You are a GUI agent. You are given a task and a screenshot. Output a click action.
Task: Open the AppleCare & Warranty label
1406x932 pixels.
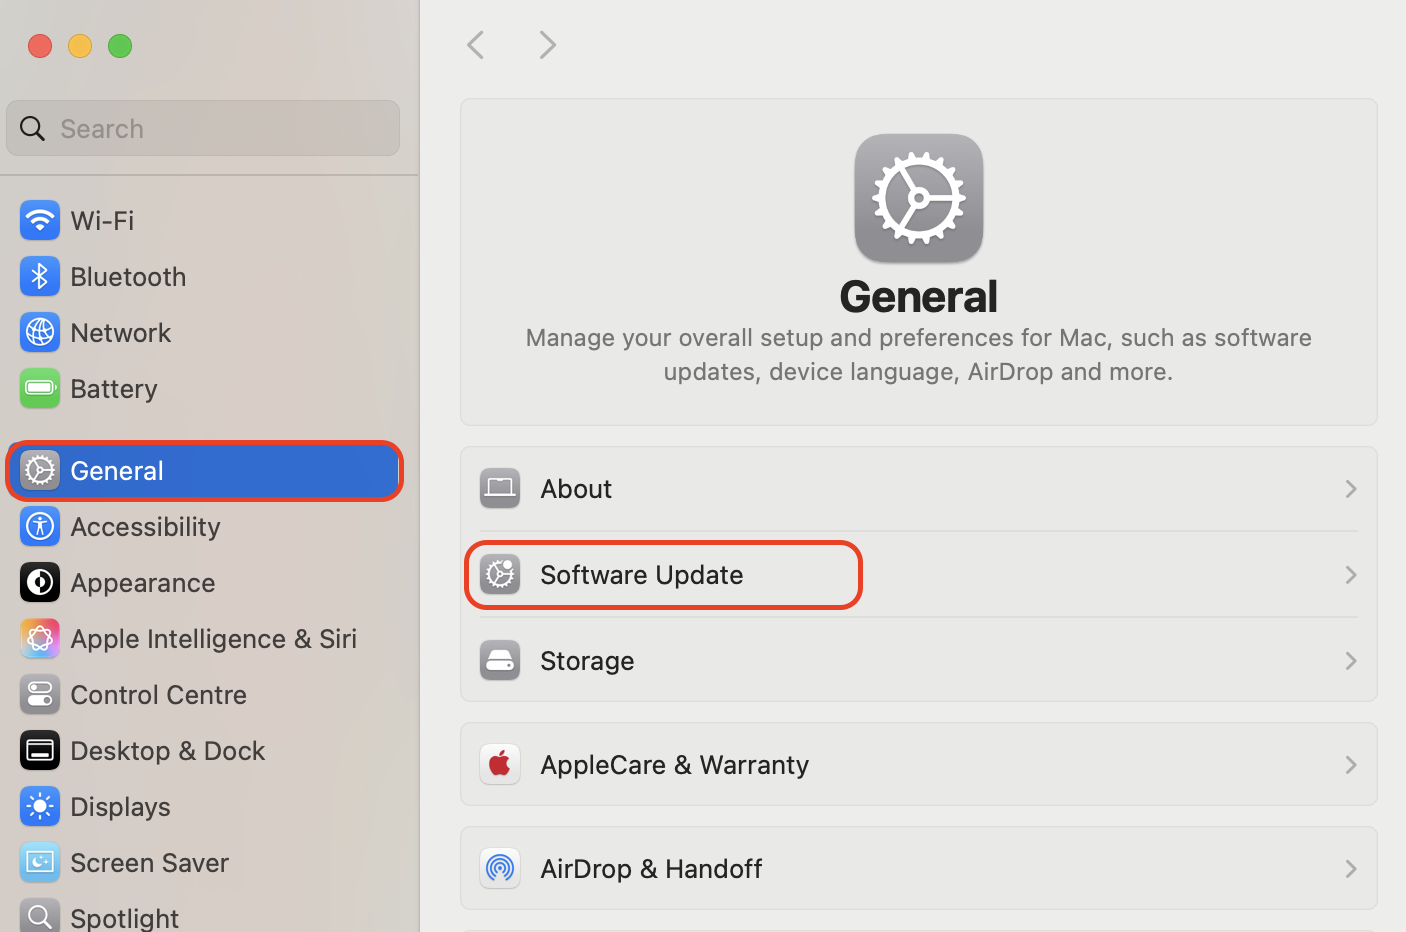coord(675,765)
